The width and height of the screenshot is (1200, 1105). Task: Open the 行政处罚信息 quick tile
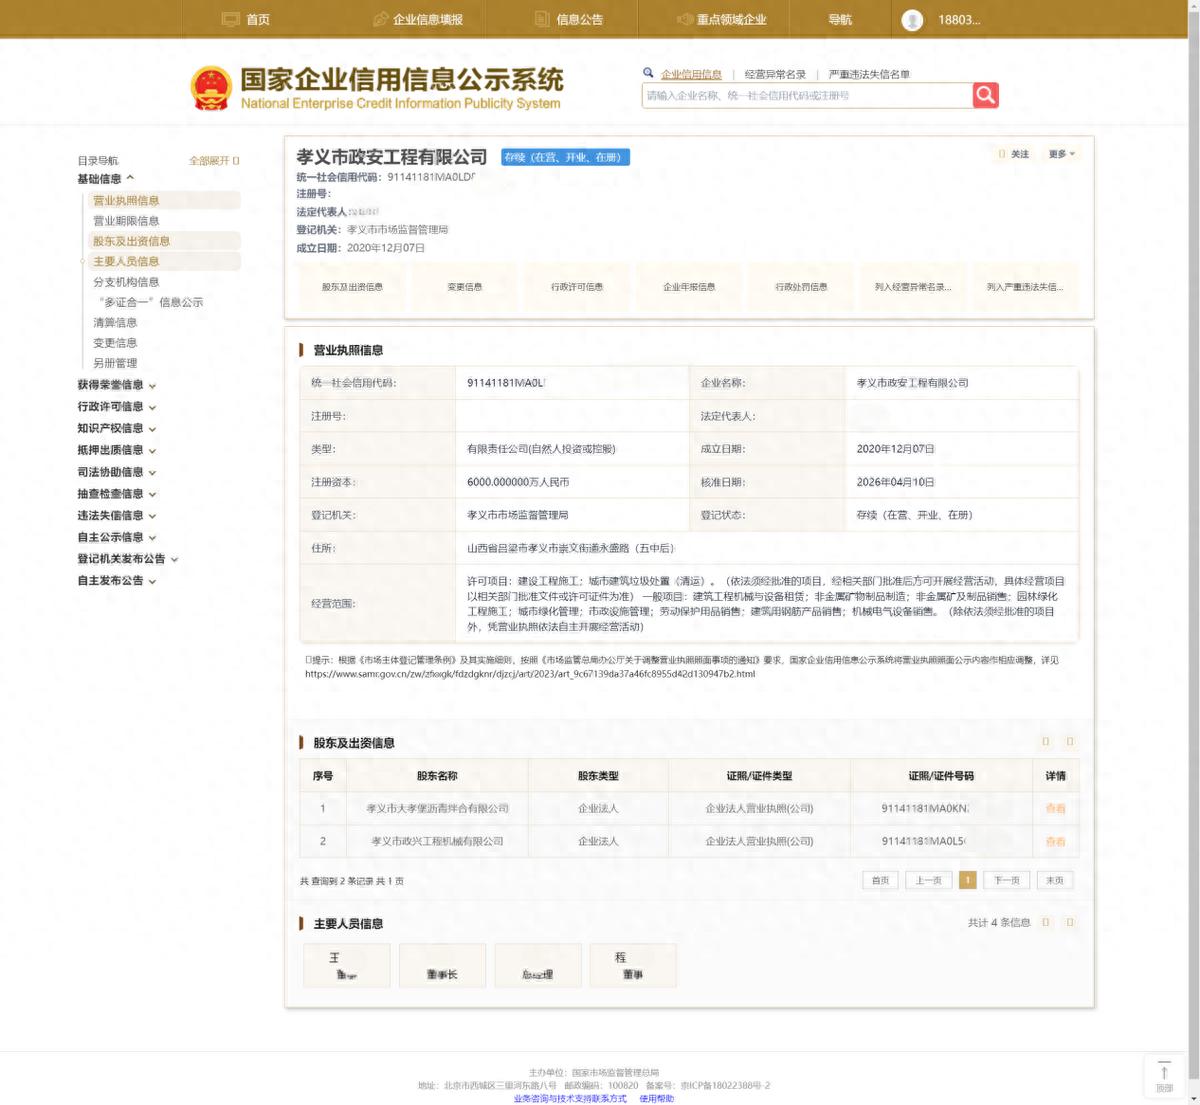pyautogui.click(x=801, y=287)
